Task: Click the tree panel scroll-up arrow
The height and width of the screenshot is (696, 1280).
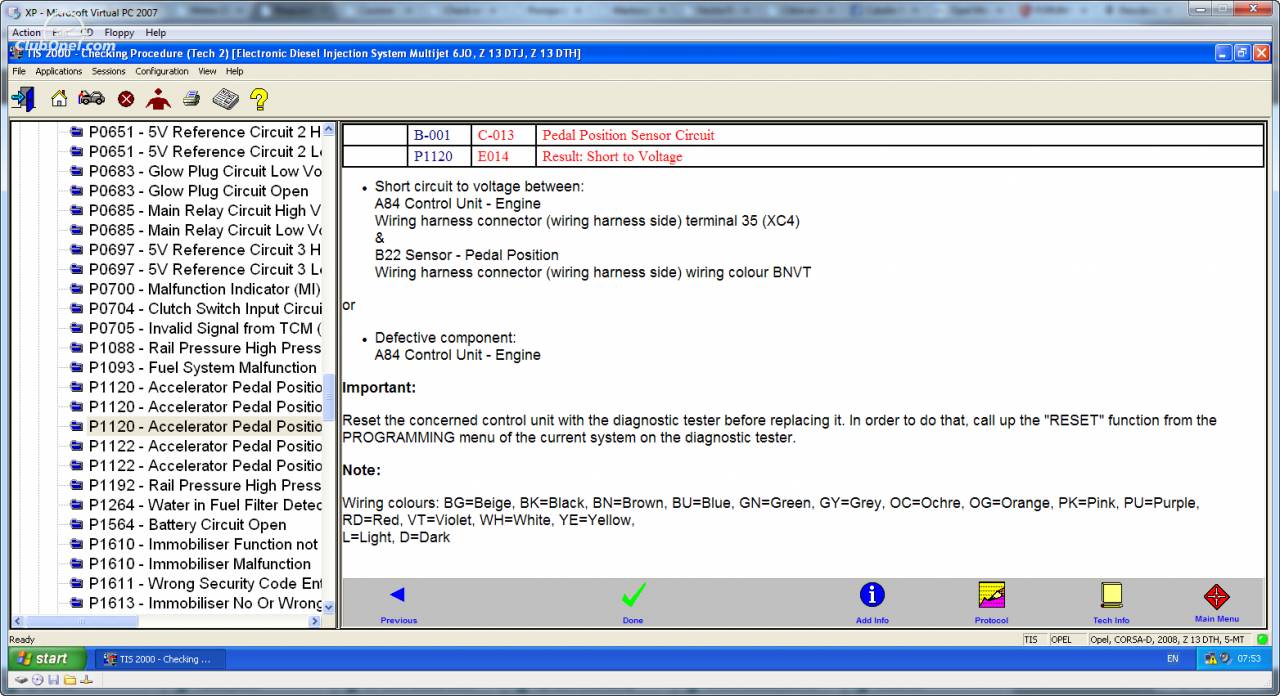Action: point(329,131)
